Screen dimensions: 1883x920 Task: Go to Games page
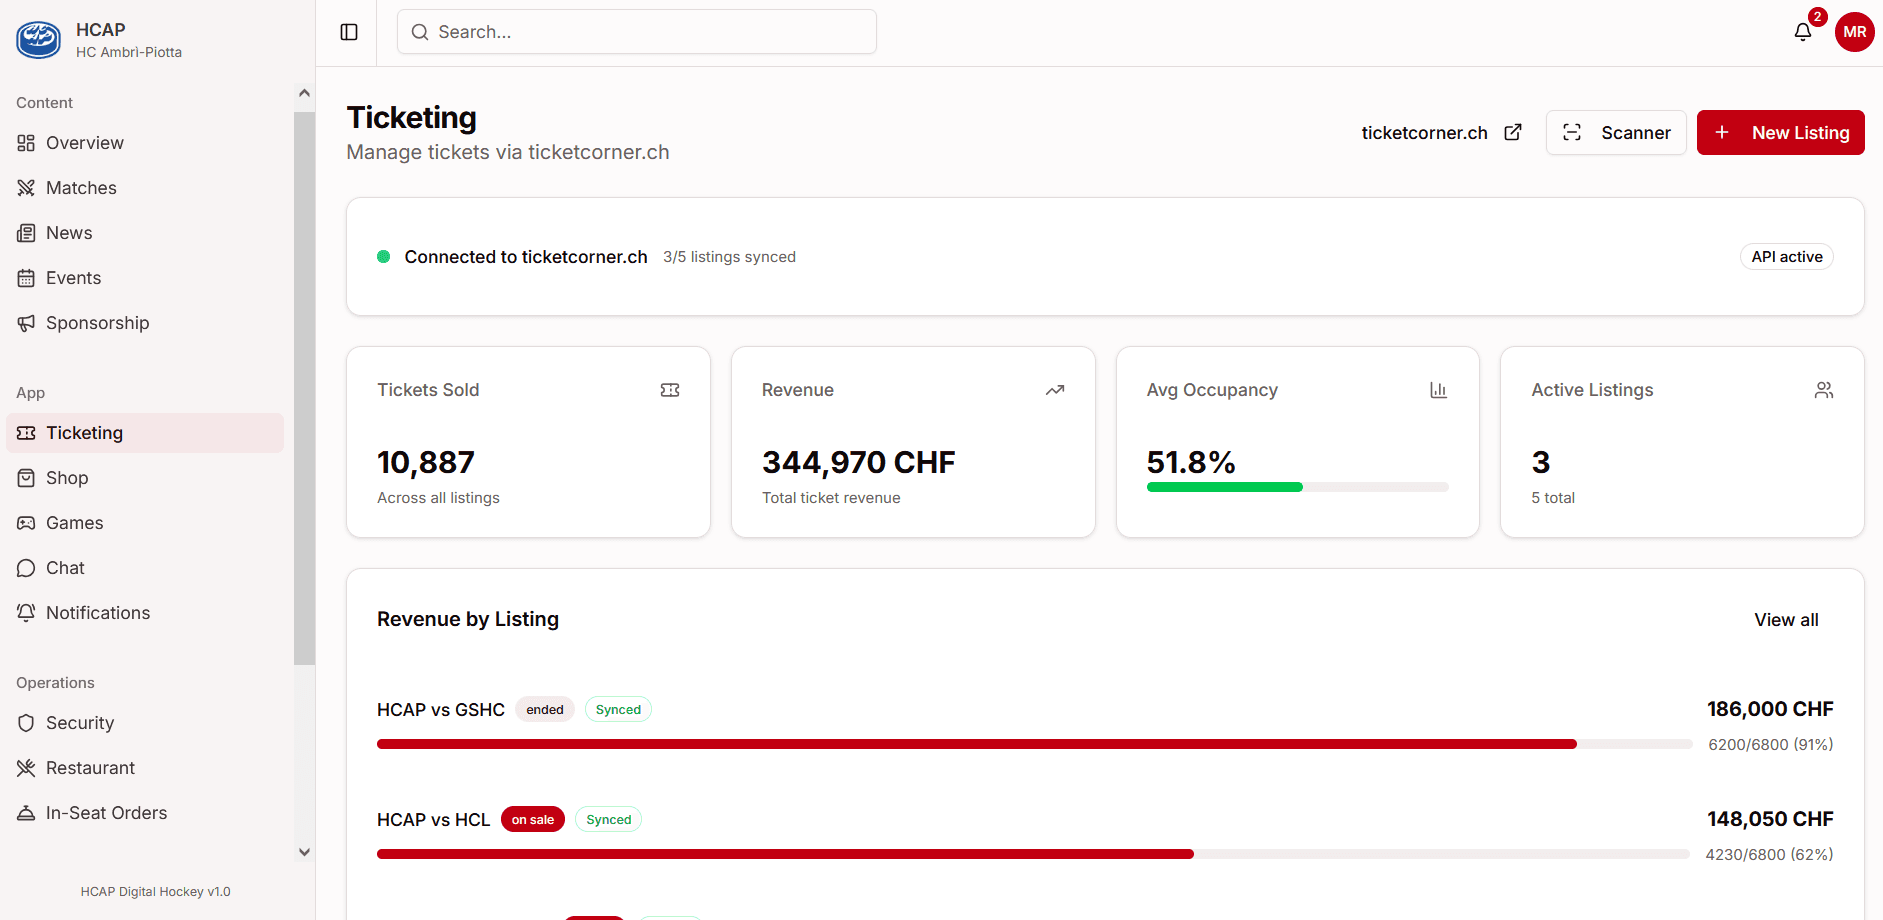pos(145,523)
